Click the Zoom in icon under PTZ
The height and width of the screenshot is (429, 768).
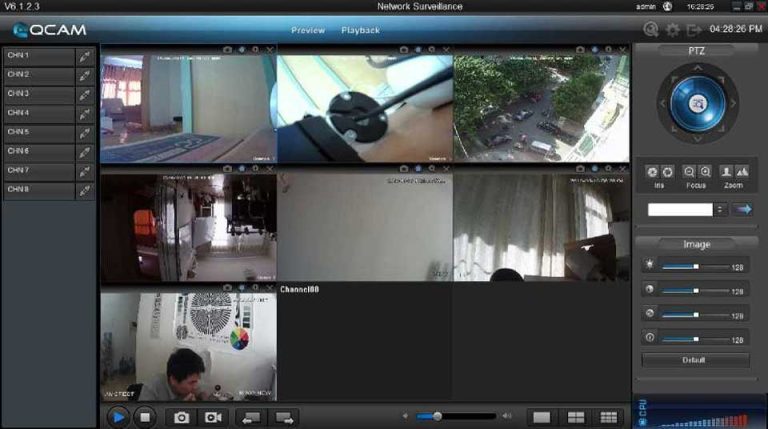coord(727,172)
